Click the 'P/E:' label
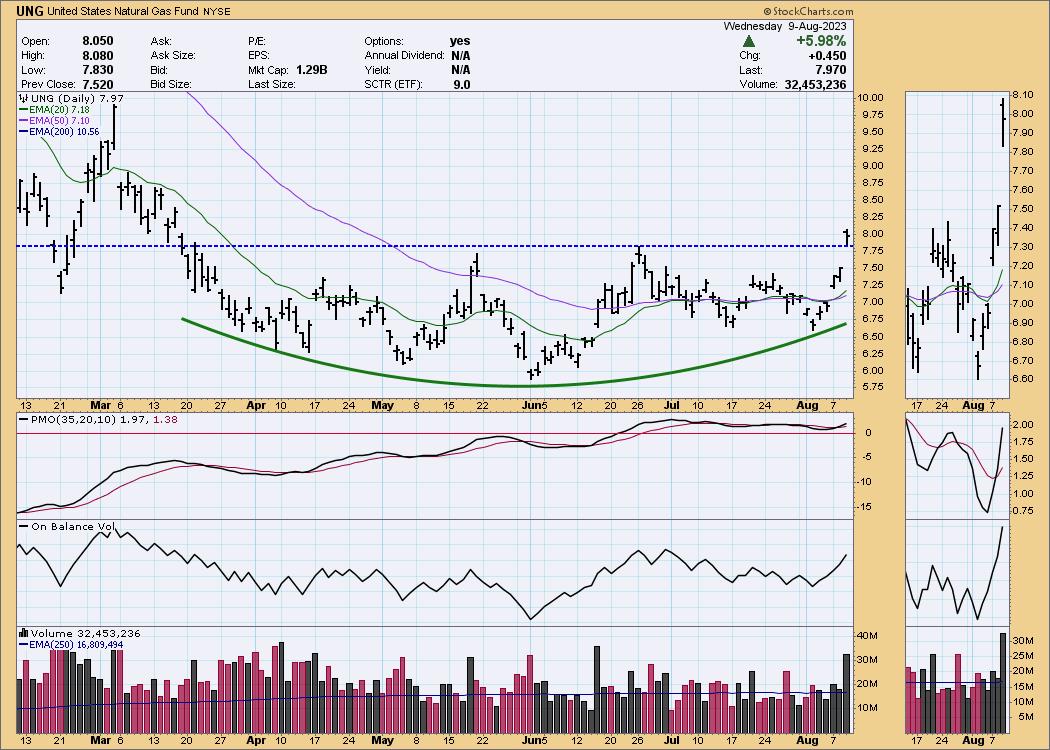The width and height of the screenshot is (1050, 750). (x=257, y=41)
